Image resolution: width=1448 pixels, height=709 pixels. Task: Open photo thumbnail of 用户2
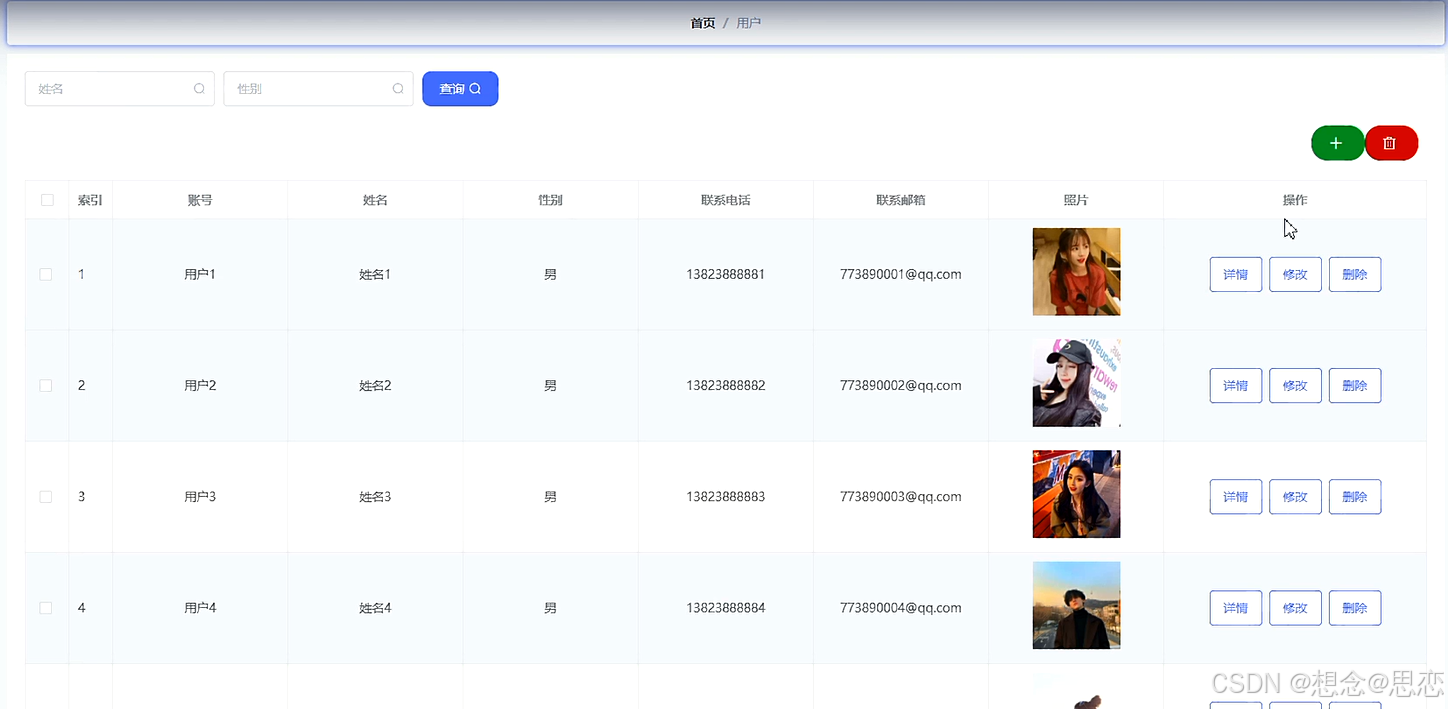click(1076, 383)
